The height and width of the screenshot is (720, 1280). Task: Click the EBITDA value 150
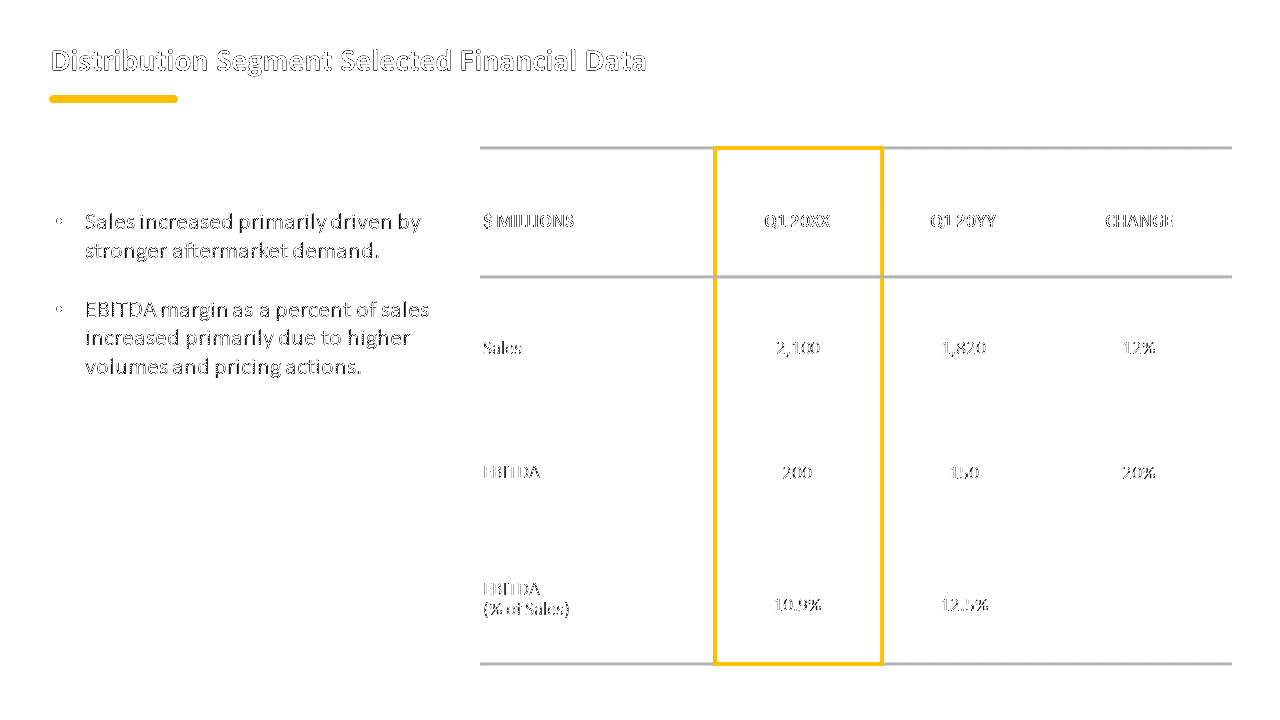[x=964, y=472]
